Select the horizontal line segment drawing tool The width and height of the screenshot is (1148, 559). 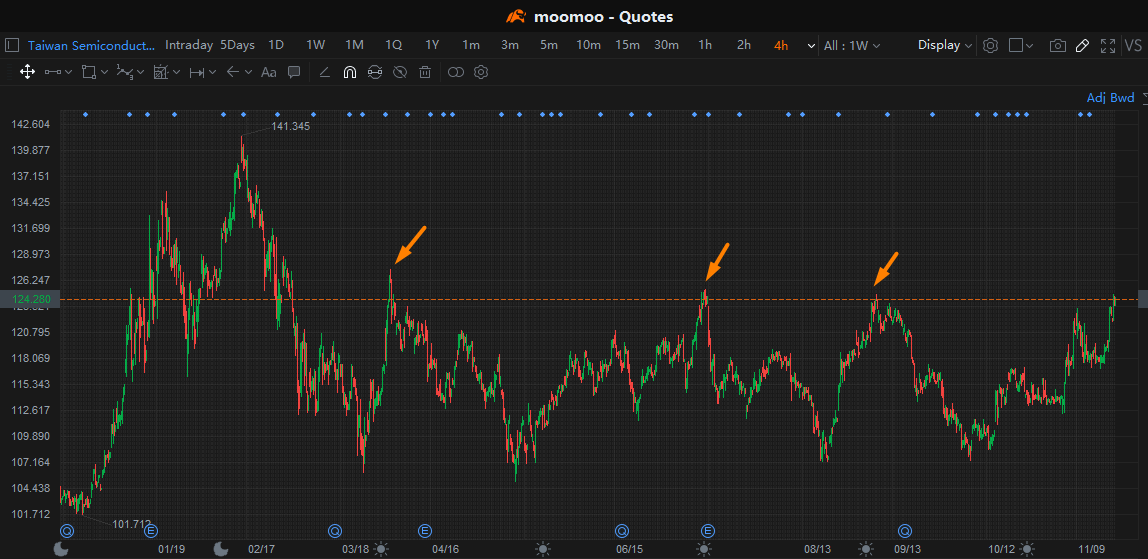click(53, 72)
